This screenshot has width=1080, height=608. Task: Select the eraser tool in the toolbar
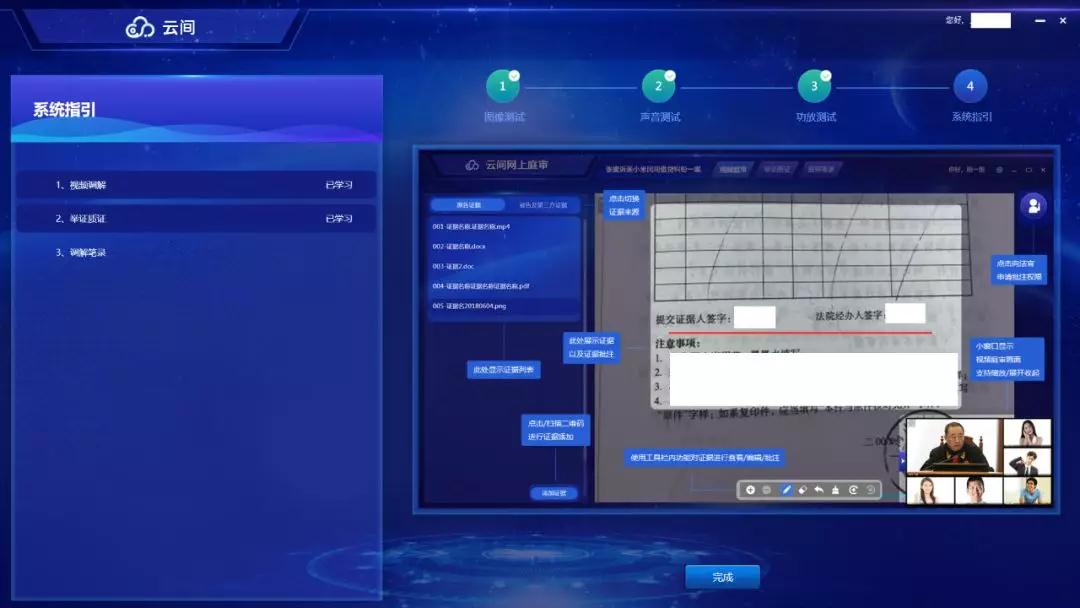point(802,490)
